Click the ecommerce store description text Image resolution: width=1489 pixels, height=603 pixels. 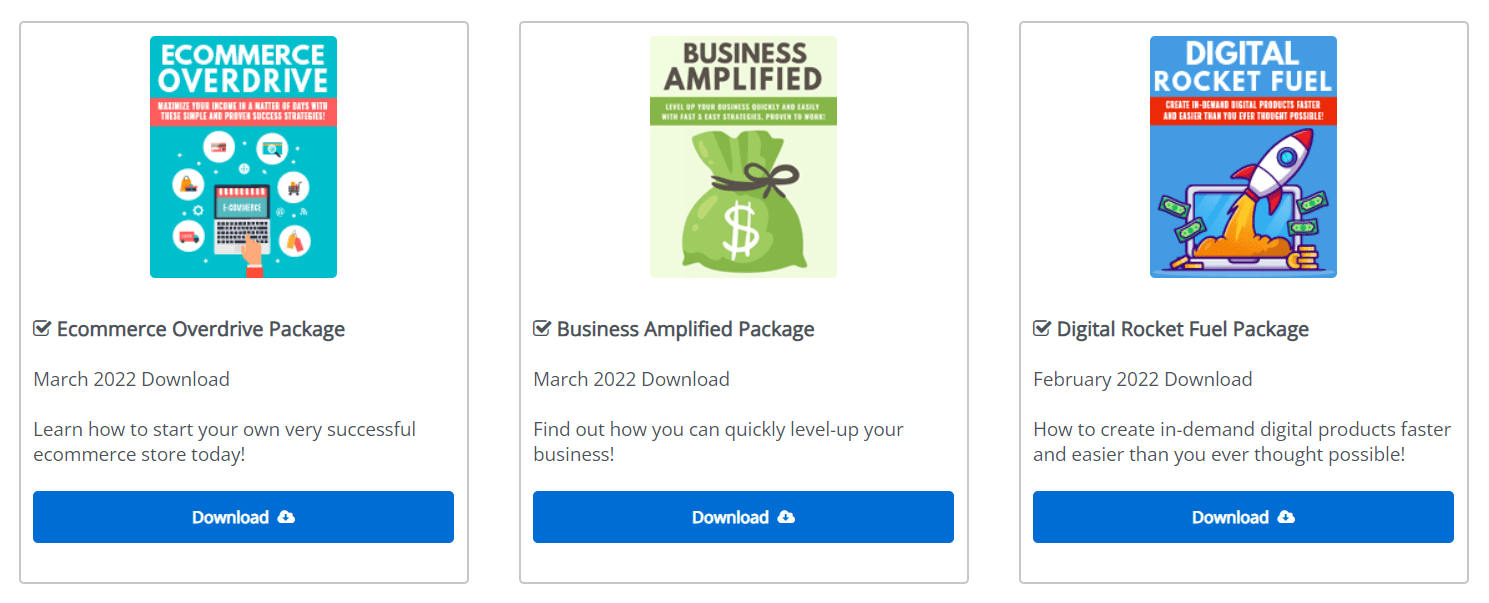coord(224,442)
